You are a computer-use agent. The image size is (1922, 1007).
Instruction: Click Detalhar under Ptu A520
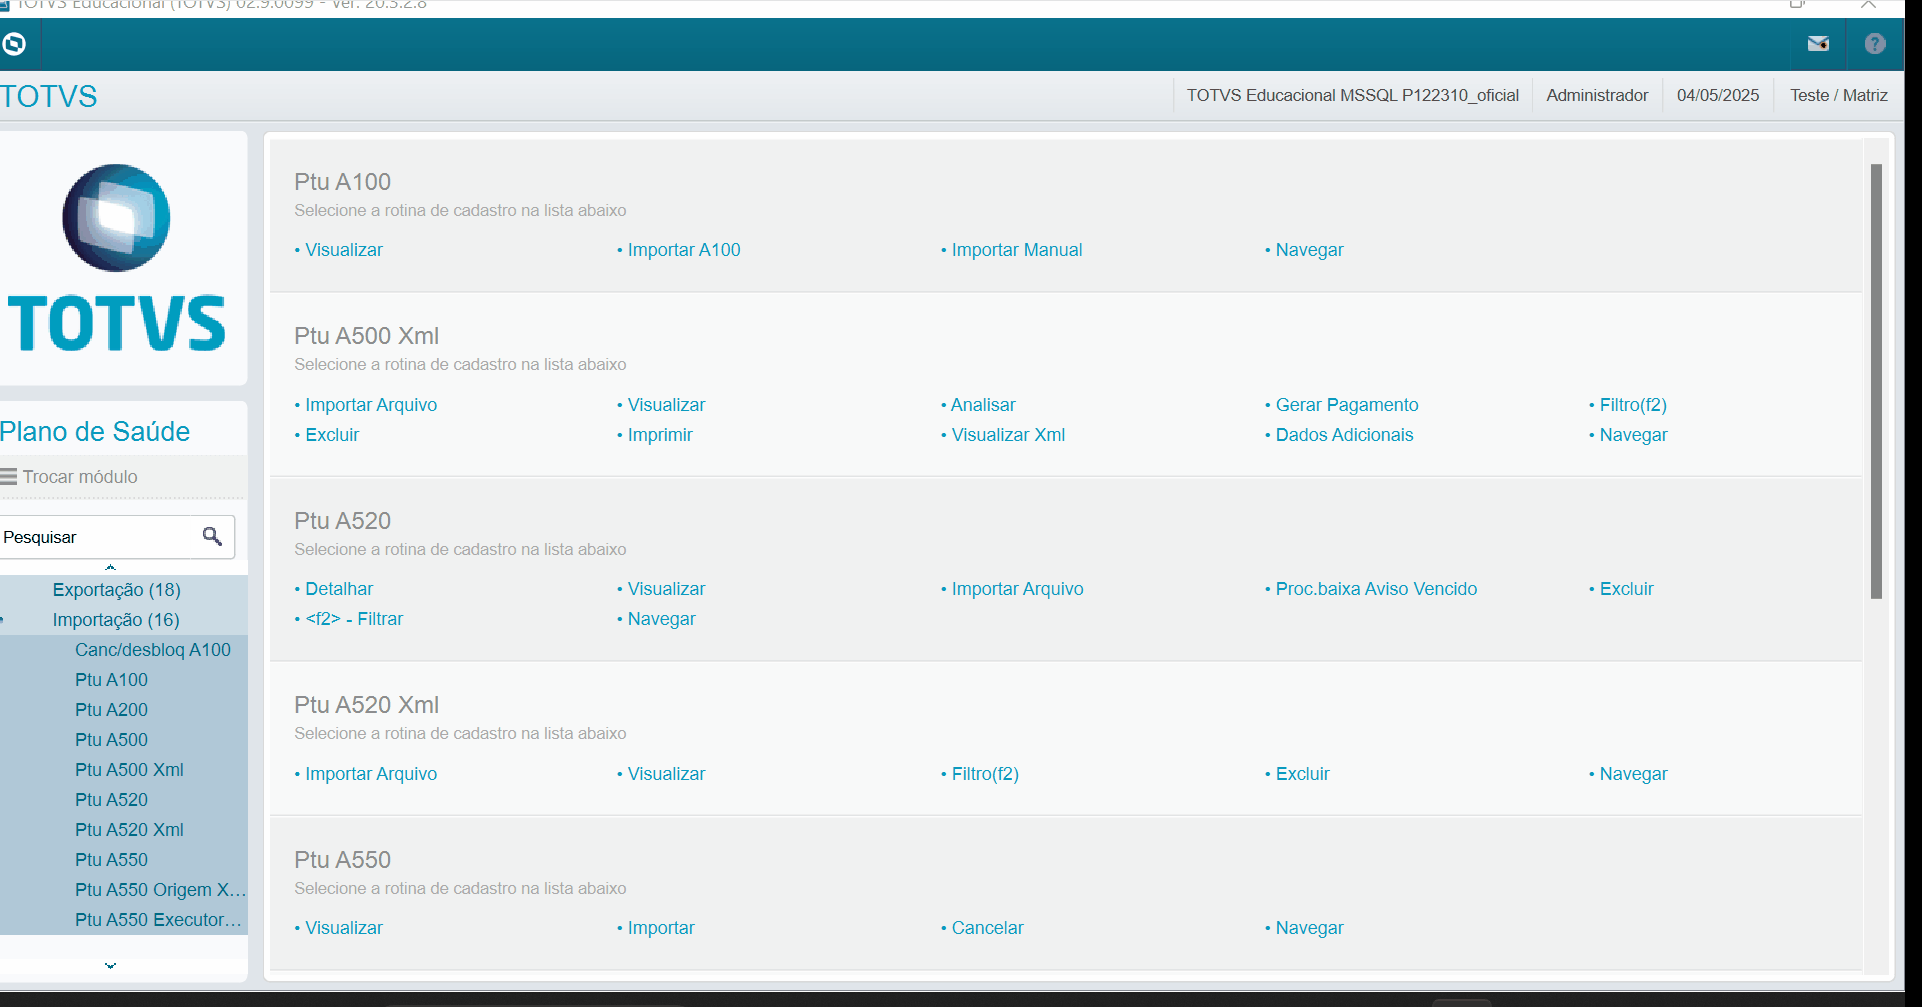point(339,589)
